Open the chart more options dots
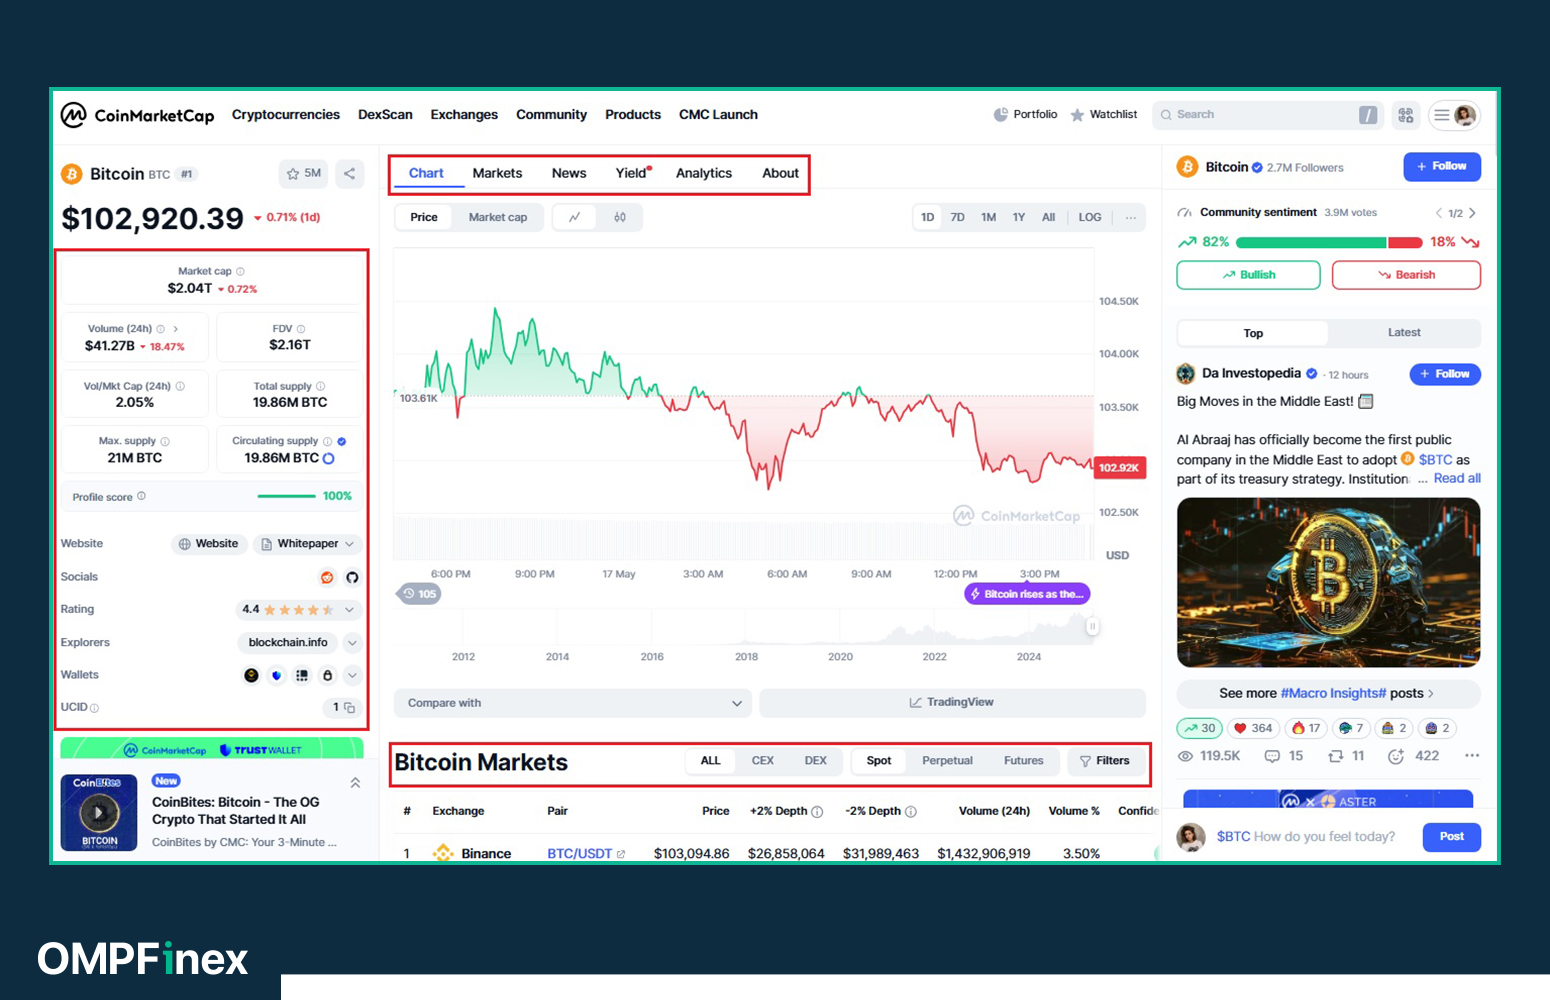The height and width of the screenshot is (1000, 1550). [1130, 217]
